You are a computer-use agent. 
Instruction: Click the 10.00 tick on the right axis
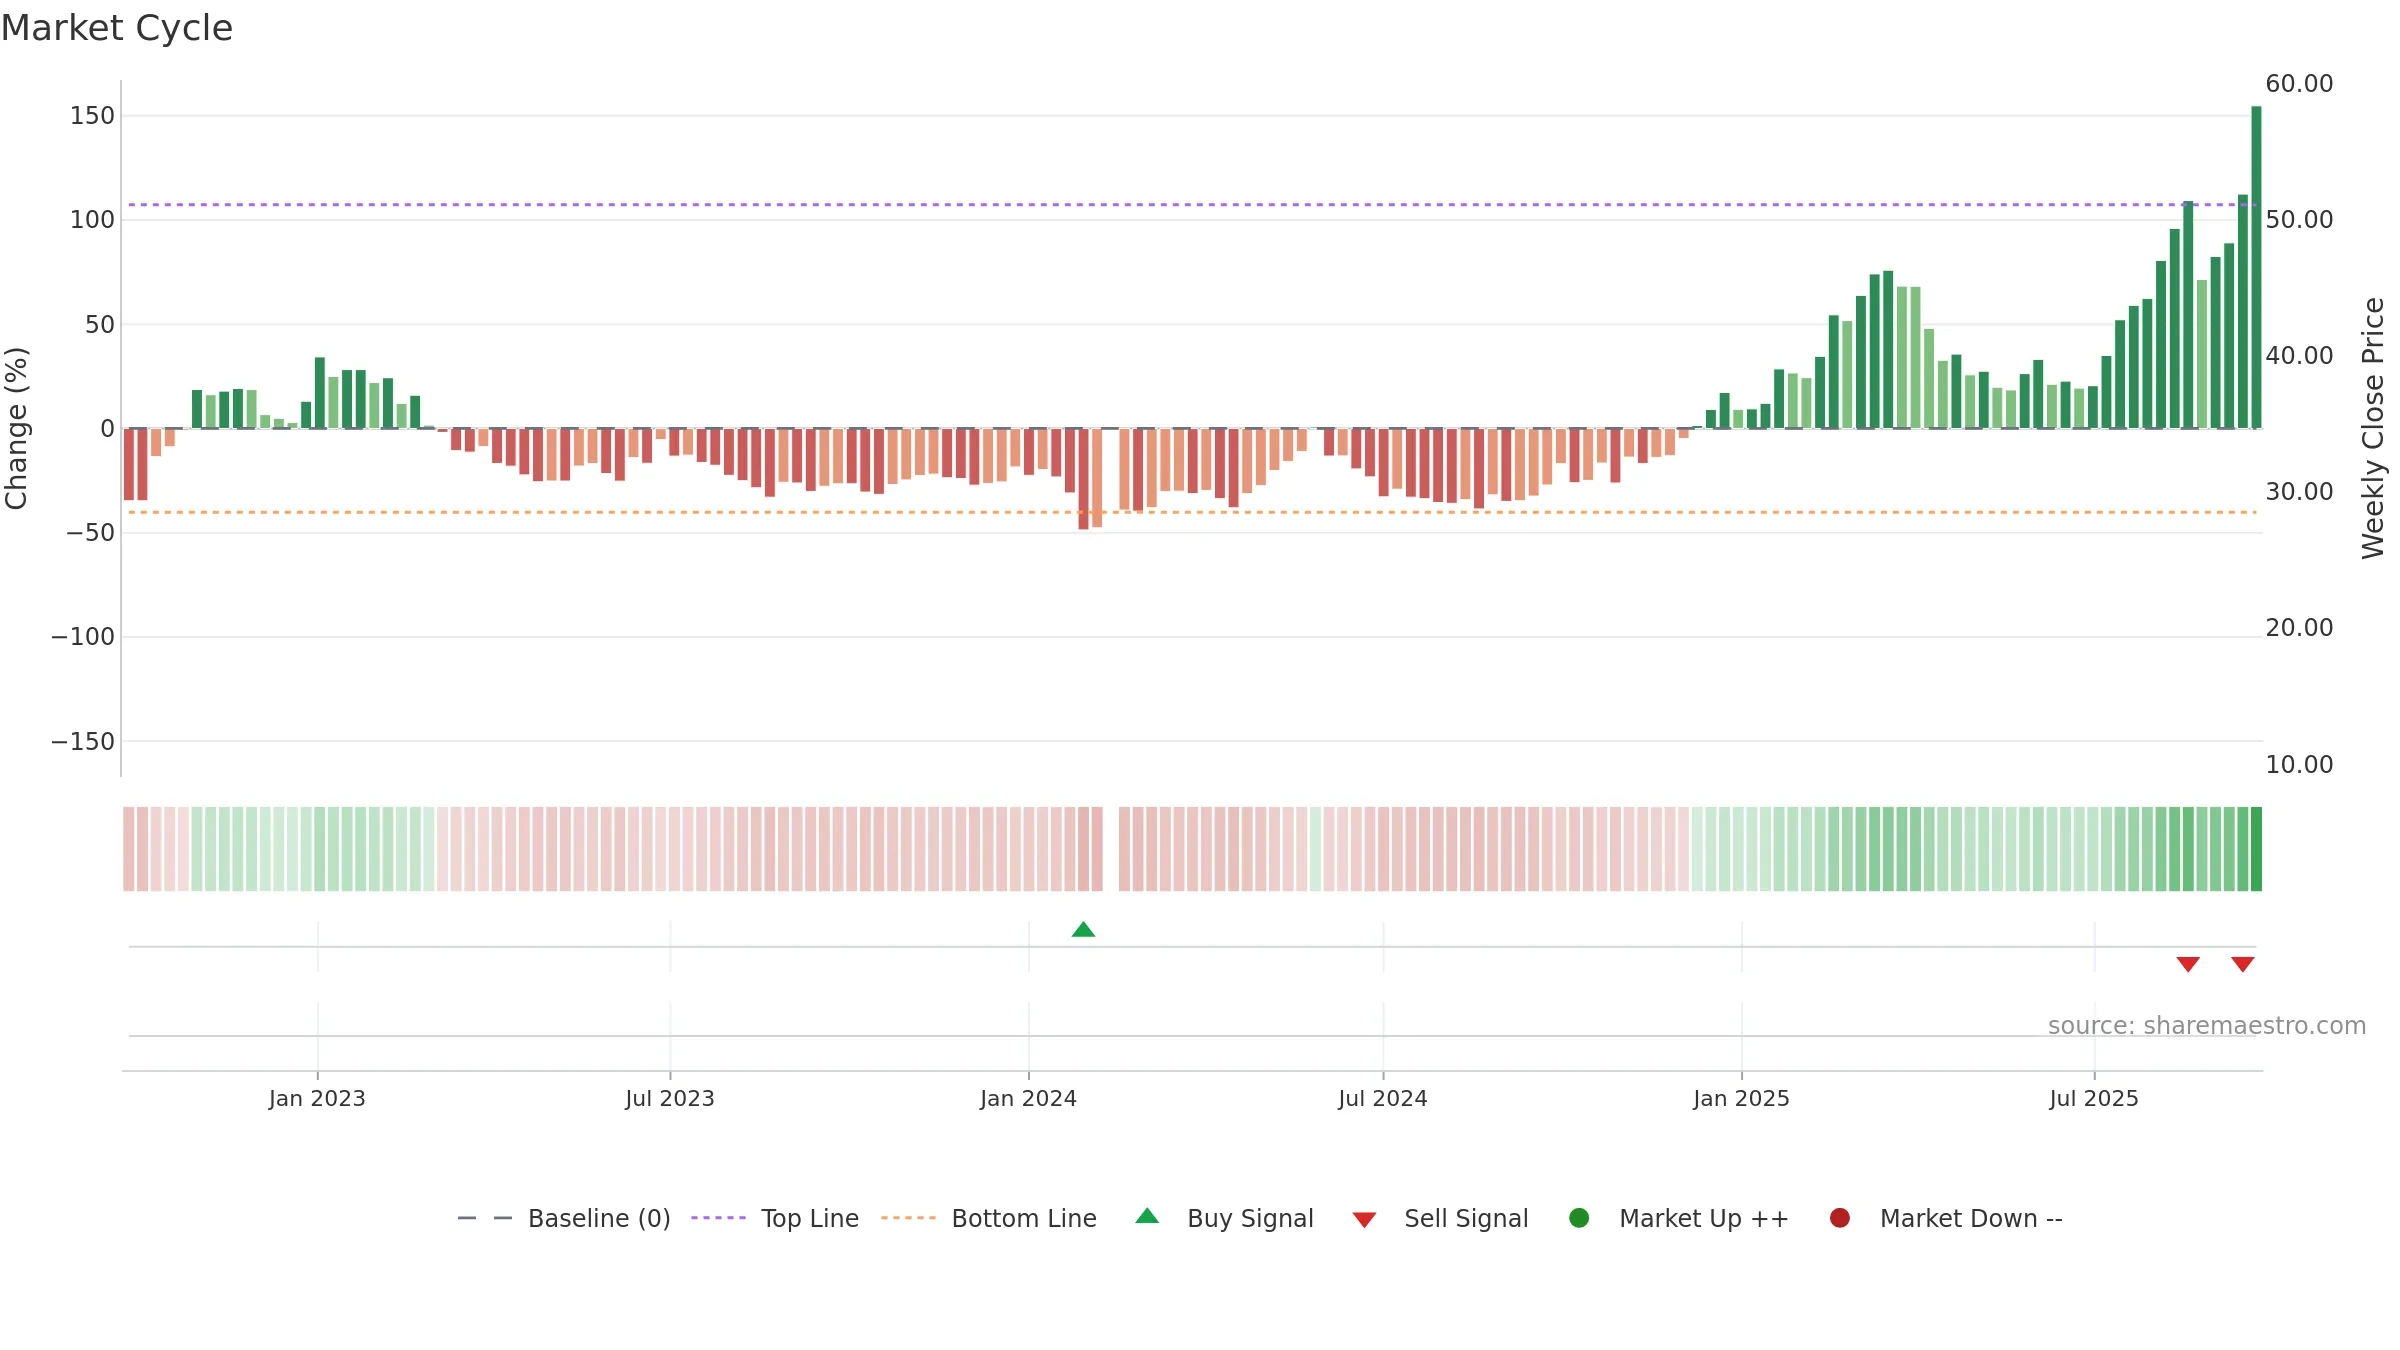coord(2299,765)
